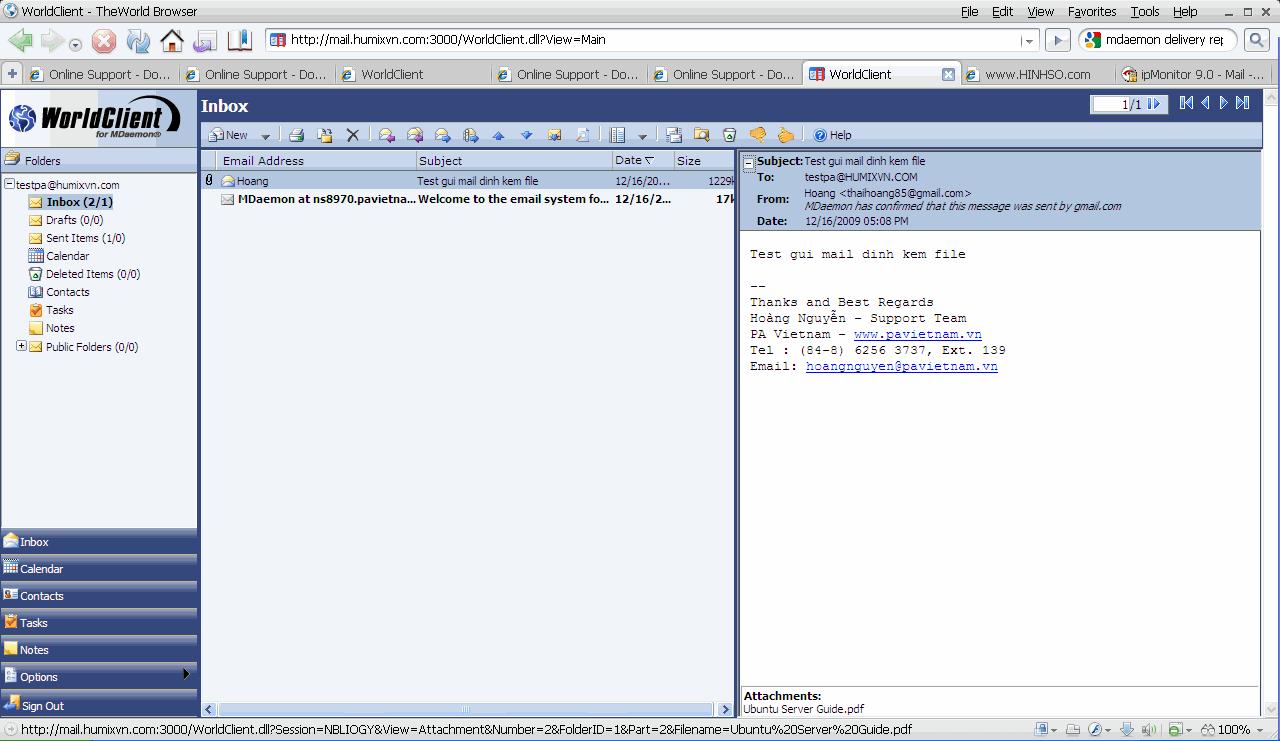1280x741 pixels.
Task: Select Inbox (2/1) folder in tree
Action: (x=70, y=202)
